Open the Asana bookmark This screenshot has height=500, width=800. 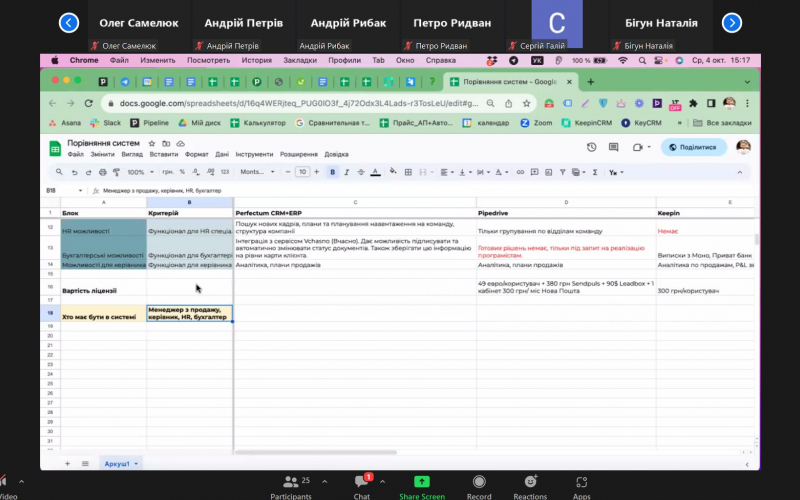click(x=65, y=123)
